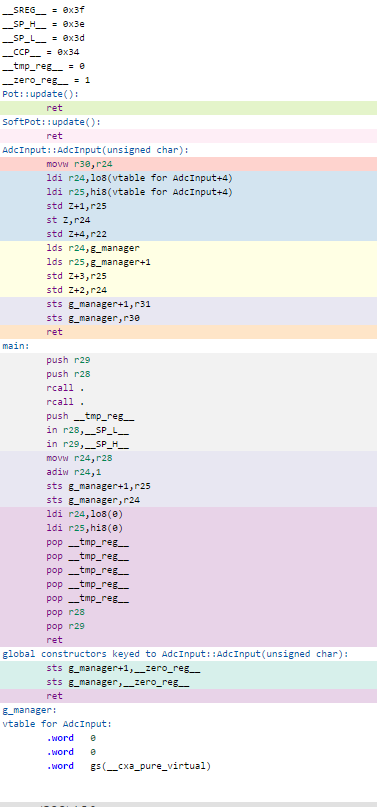Image resolution: width=377 pixels, height=807 pixels.
Task: Click the "sts g_manager,__zero_reg__" instruction
Action: point(118,682)
